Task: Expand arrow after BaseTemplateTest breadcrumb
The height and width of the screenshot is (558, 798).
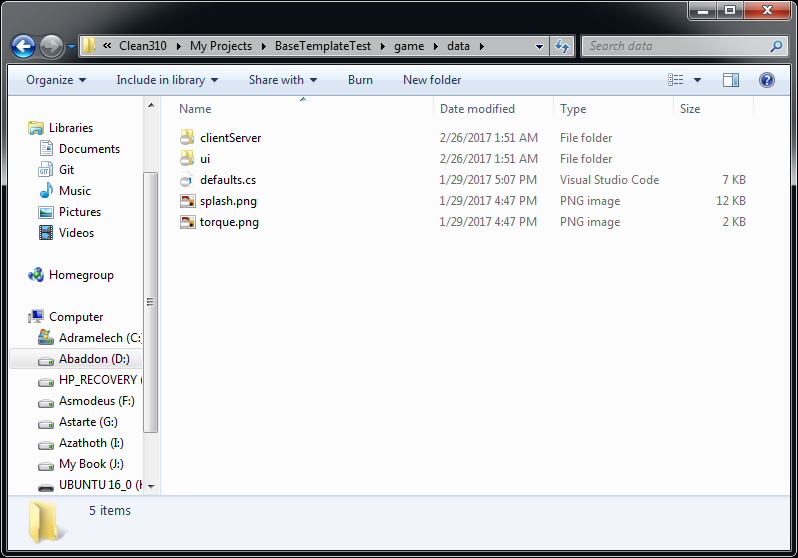Action: point(382,46)
